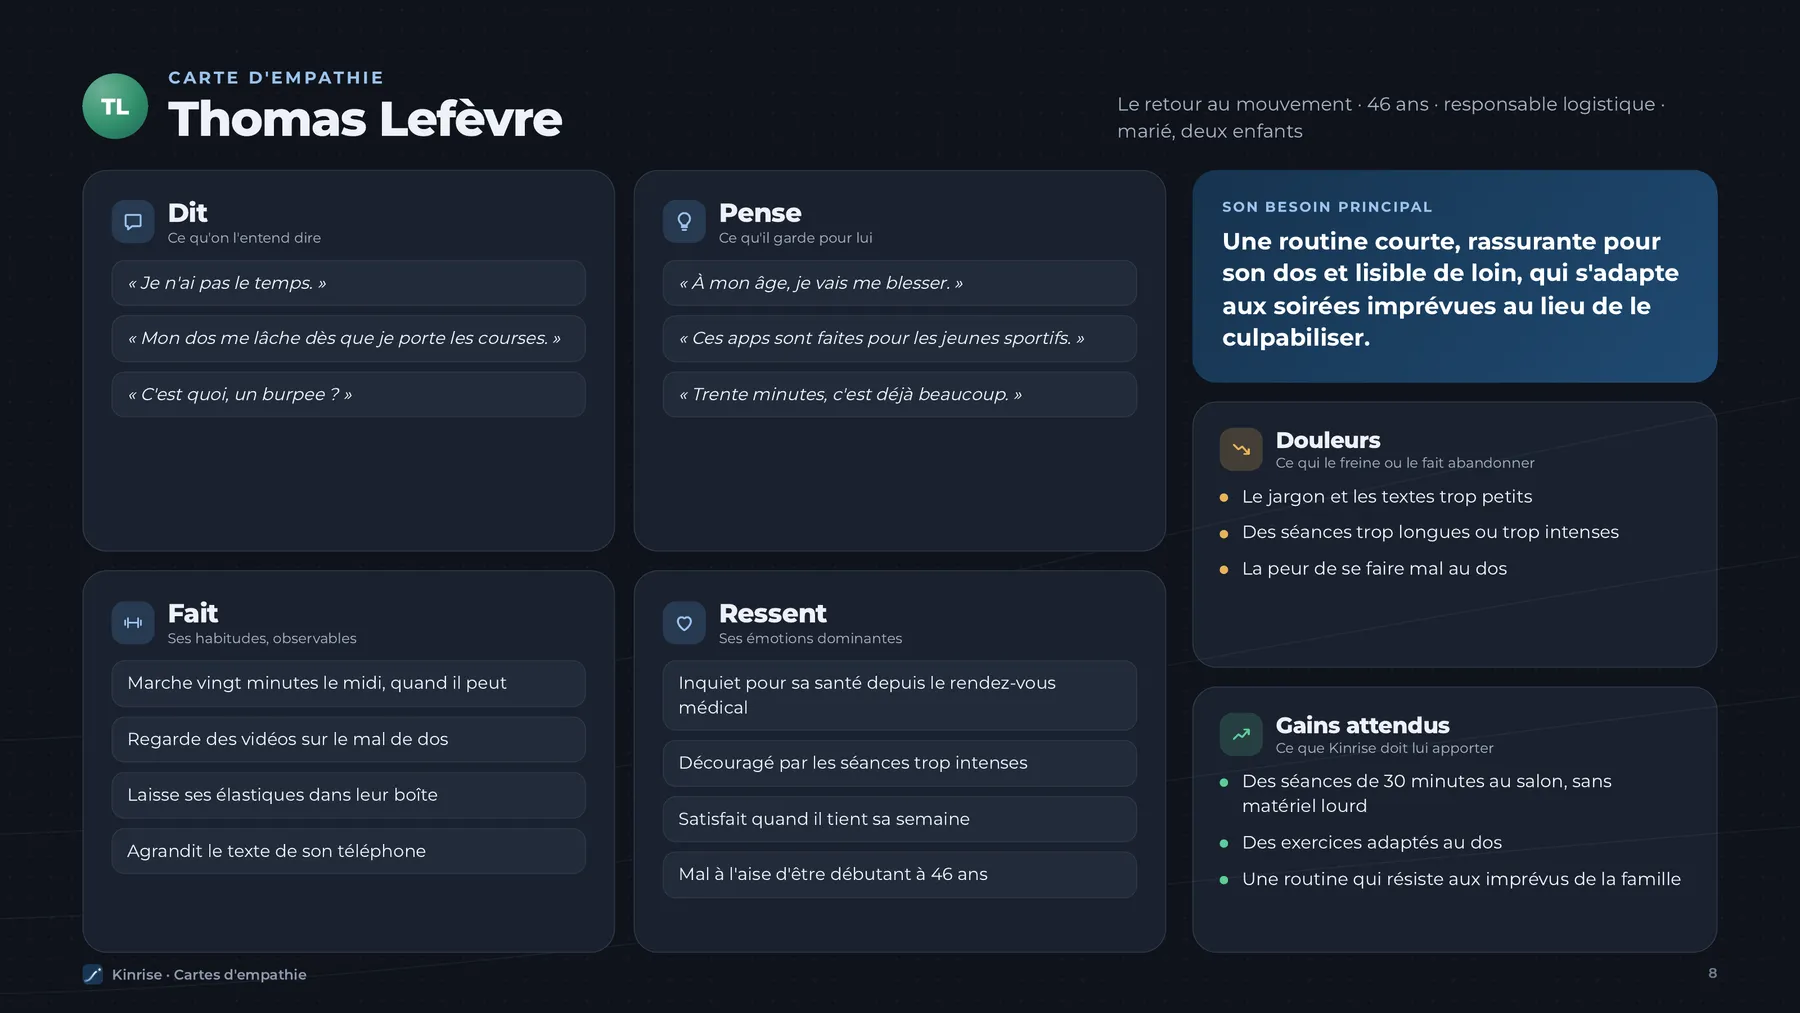
Task: Click 'Mal à l'aise d'être débutant à 46 ans'
Action: 900,874
